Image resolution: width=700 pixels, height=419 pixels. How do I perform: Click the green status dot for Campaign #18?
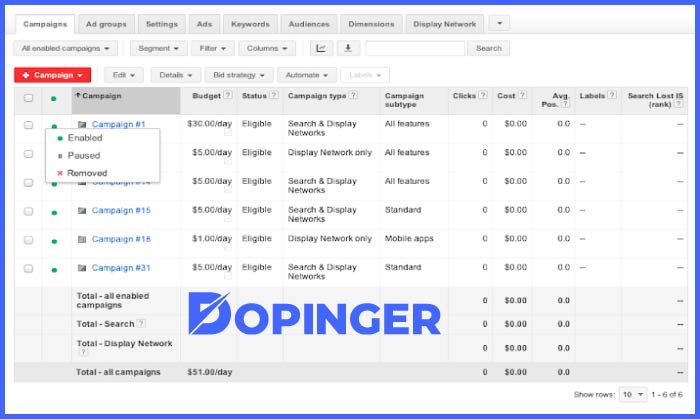pos(54,241)
